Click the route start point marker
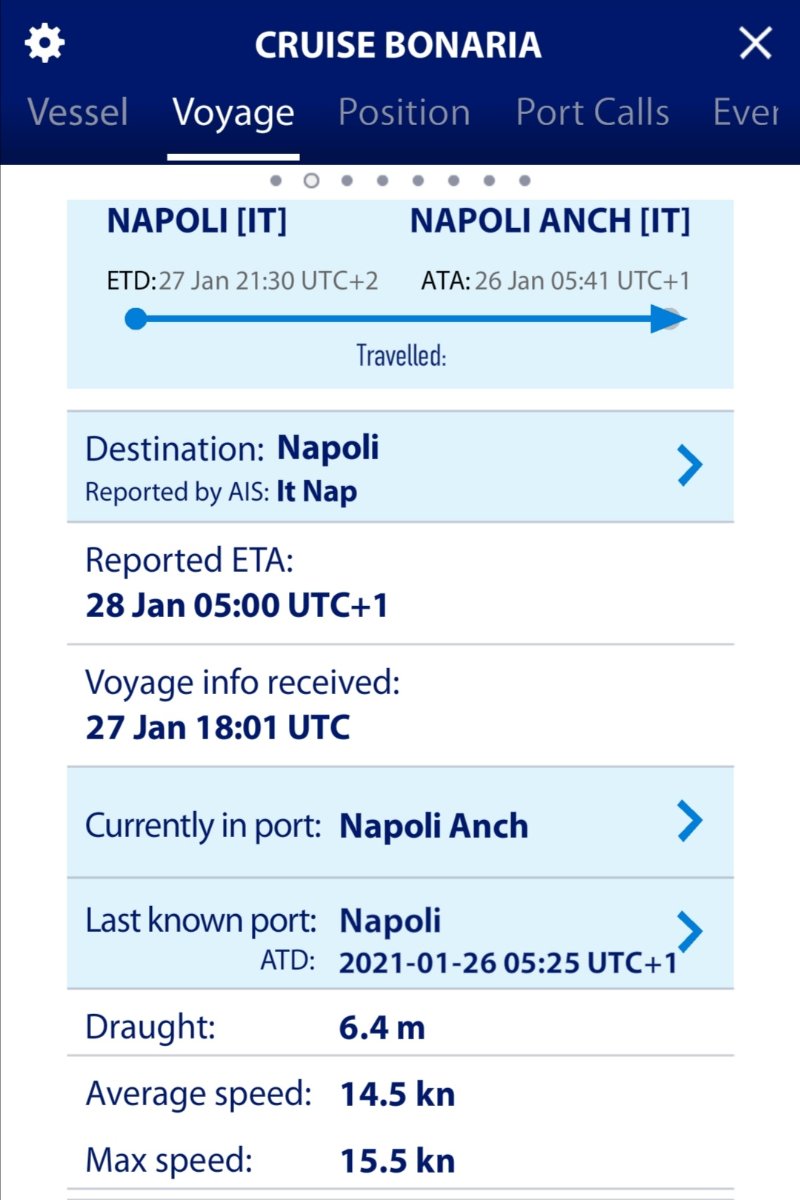 [x=136, y=320]
